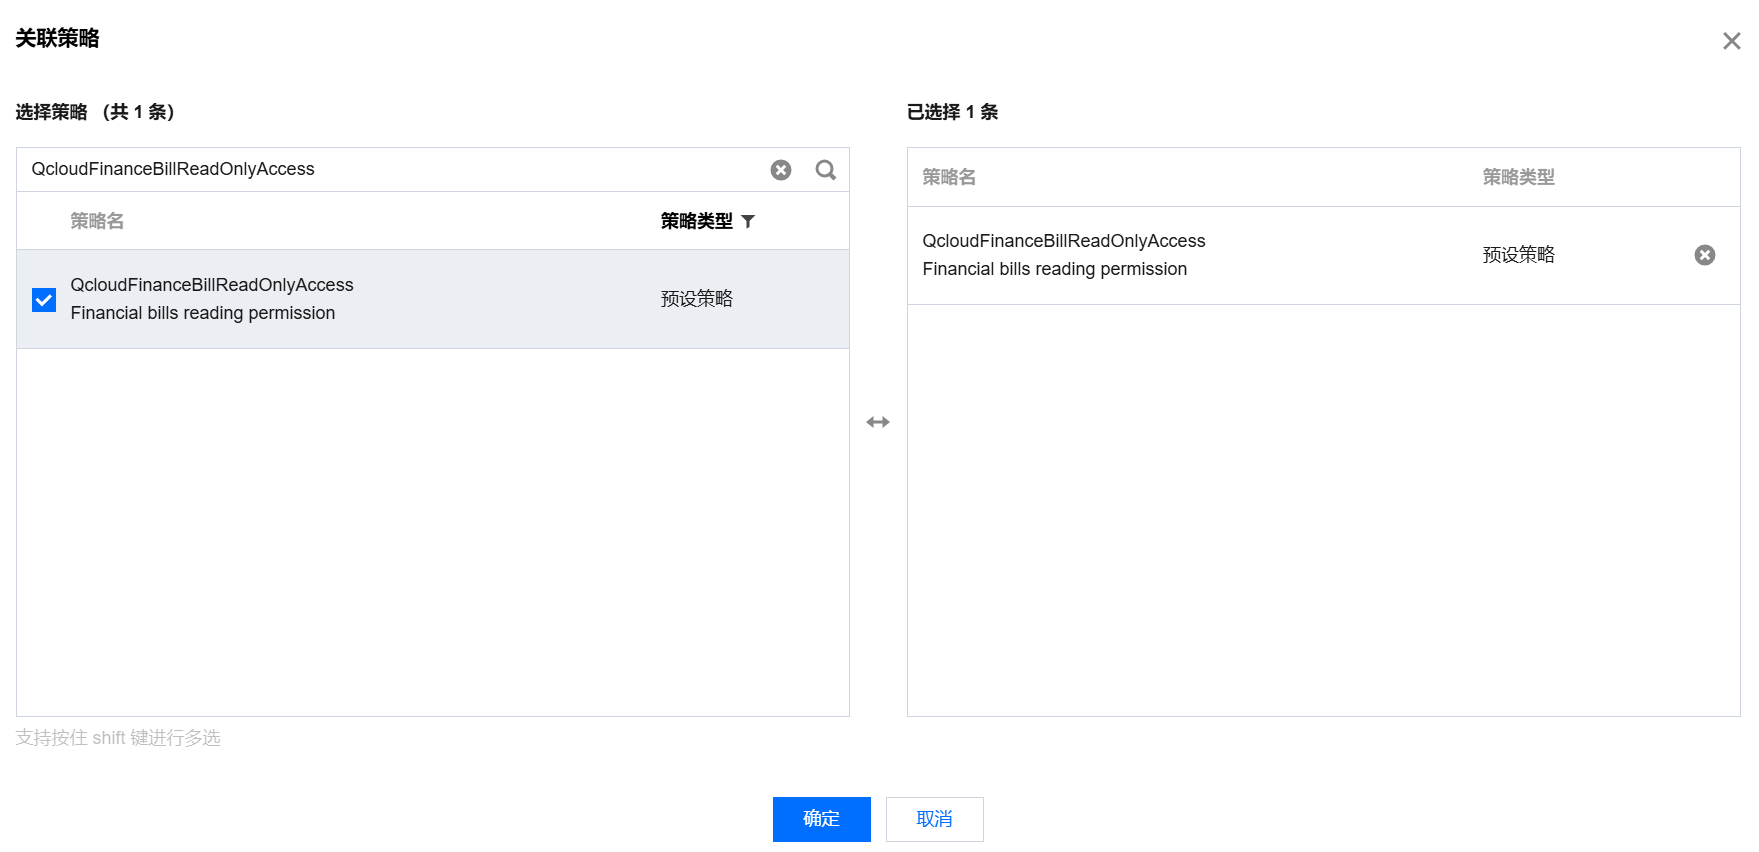The height and width of the screenshot is (852, 1759).
Task: Clear the policy search field text
Action: [x=781, y=170]
